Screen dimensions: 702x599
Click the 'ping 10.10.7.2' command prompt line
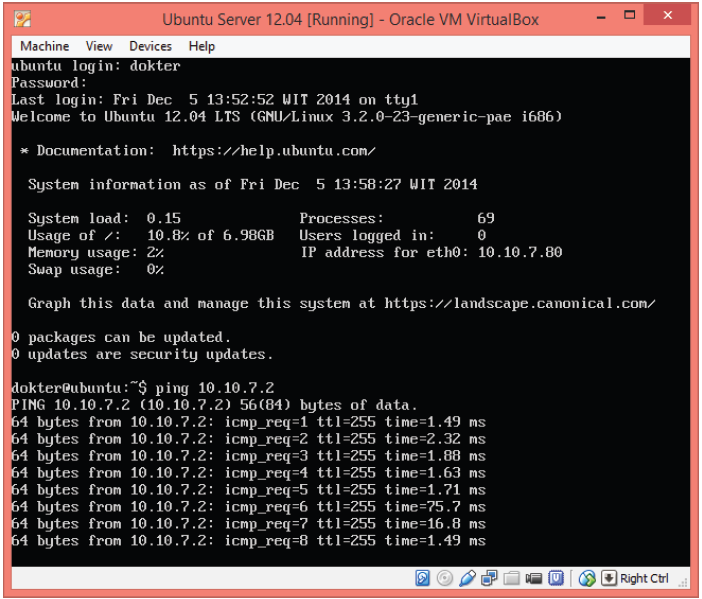pyautogui.click(x=143, y=388)
